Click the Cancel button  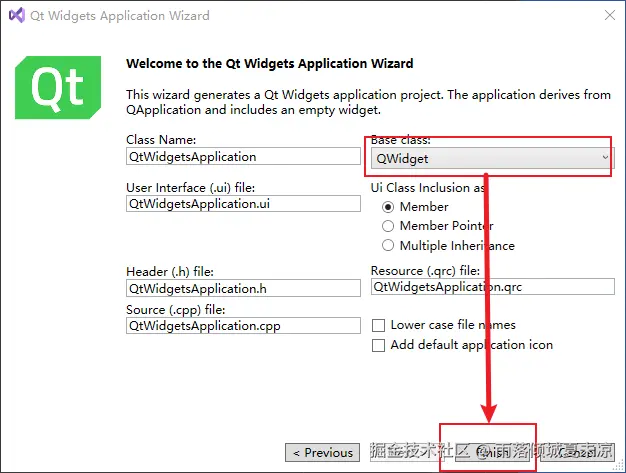point(577,453)
